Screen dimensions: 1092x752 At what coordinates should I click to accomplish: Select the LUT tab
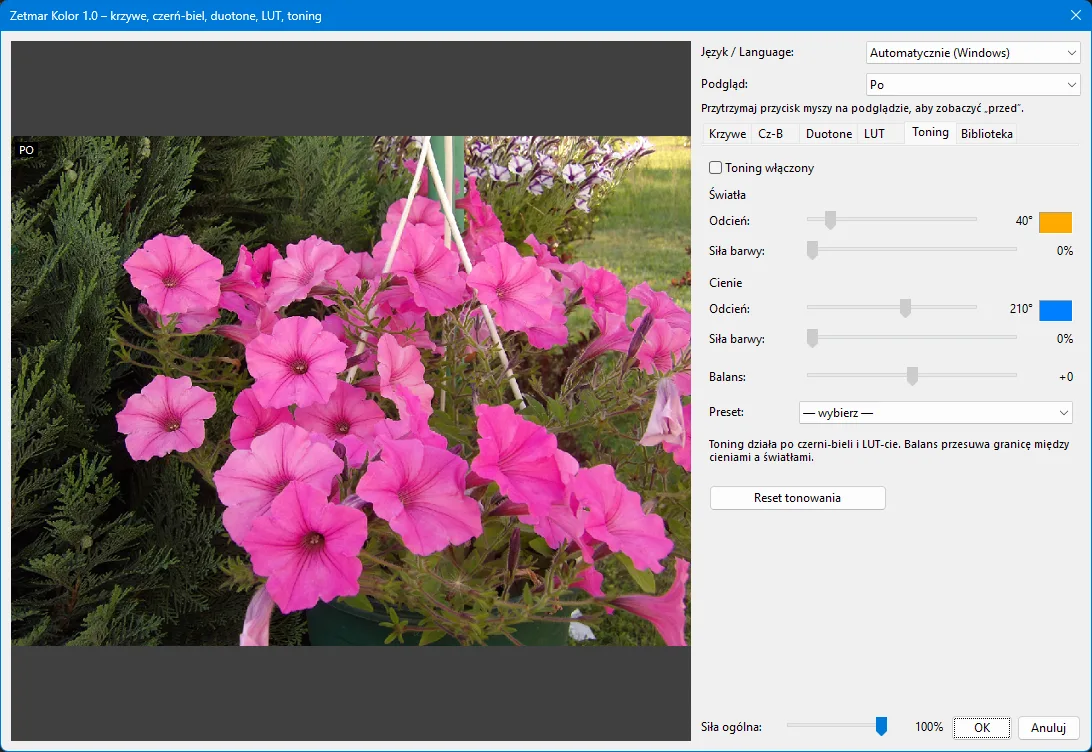pyautogui.click(x=874, y=134)
